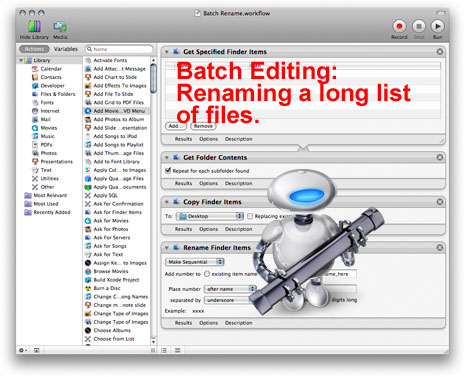Open Description of Copy Finder Items
The width and height of the screenshot is (465, 377).
239,229
